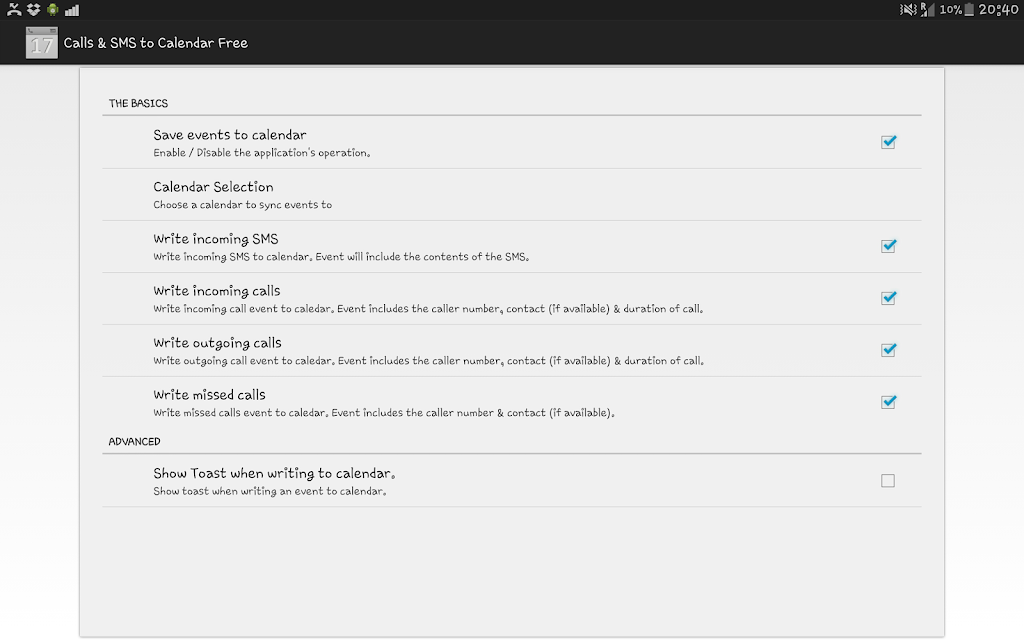Enable Show Toast when writing checkbox
1024x640 pixels.
click(888, 481)
